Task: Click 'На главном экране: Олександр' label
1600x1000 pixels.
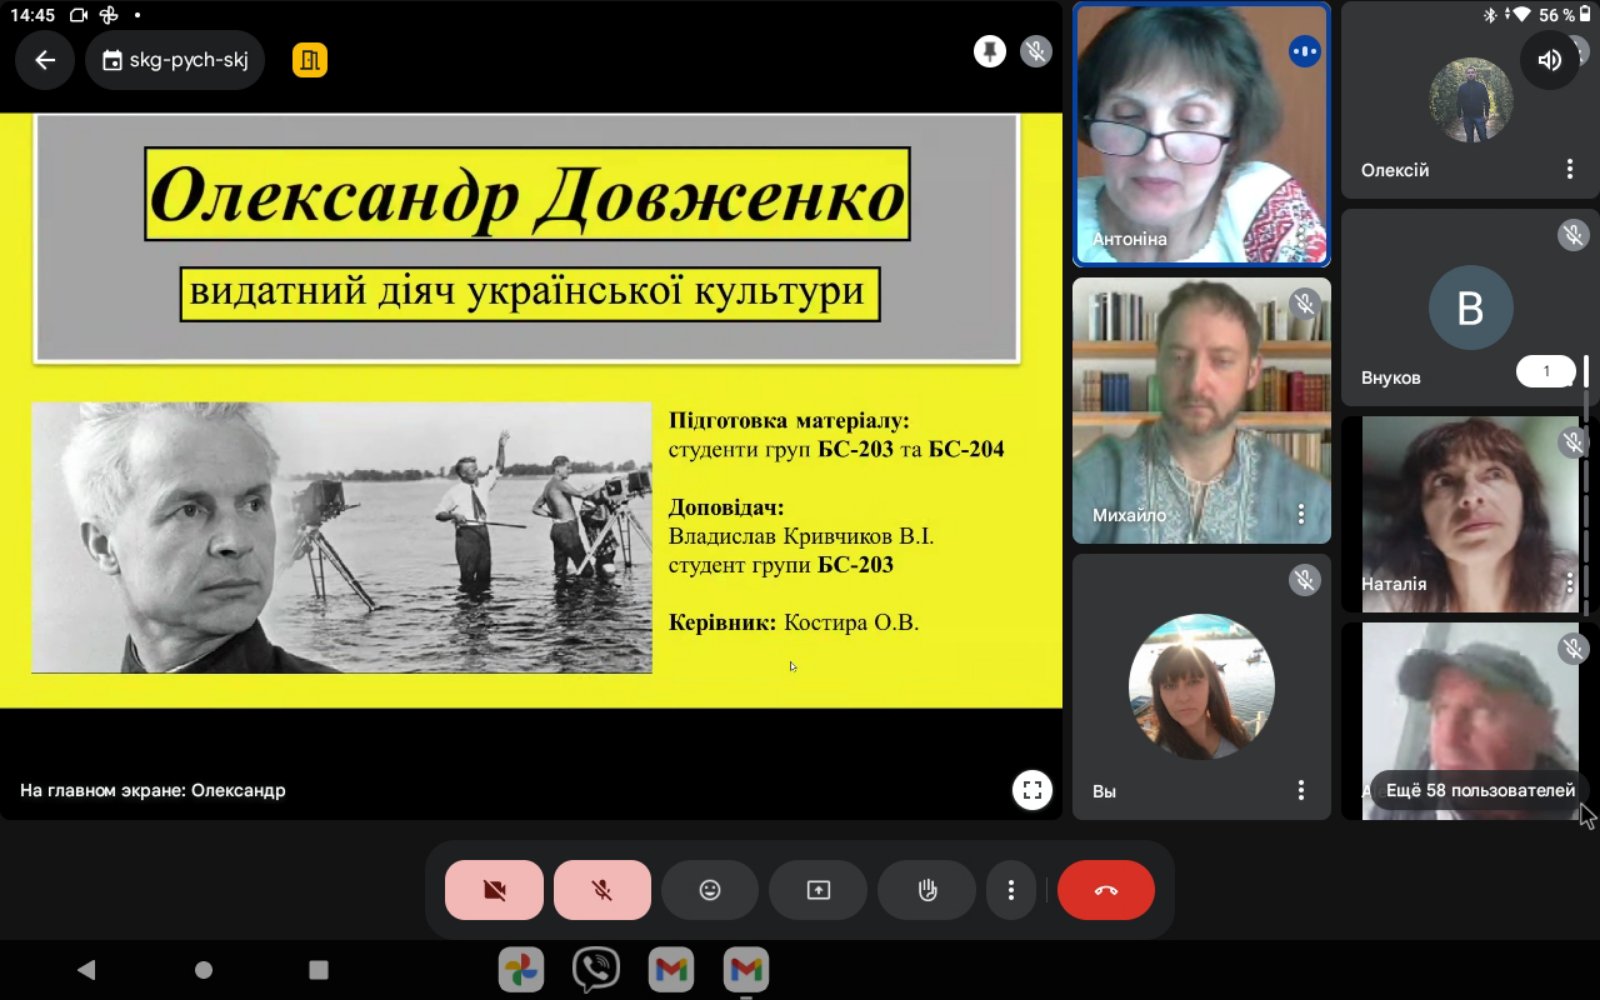Action: tap(153, 790)
